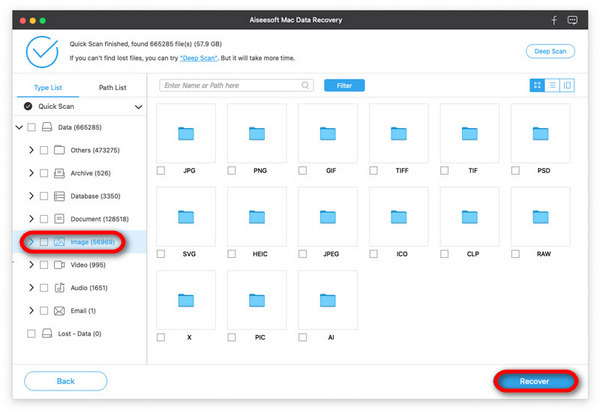
Task: Click the Database category icon
Action: coord(59,196)
